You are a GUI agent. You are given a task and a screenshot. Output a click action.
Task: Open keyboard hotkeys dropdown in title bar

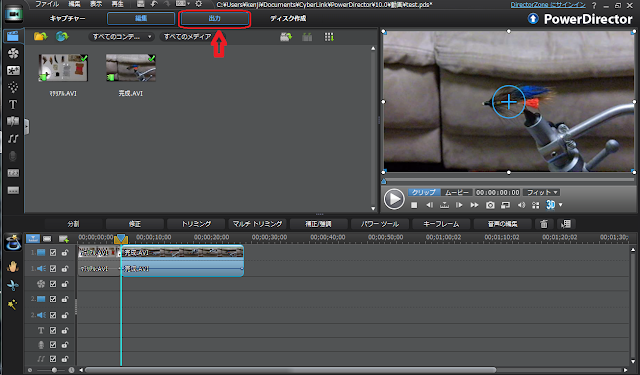click(x=182, y=4)
